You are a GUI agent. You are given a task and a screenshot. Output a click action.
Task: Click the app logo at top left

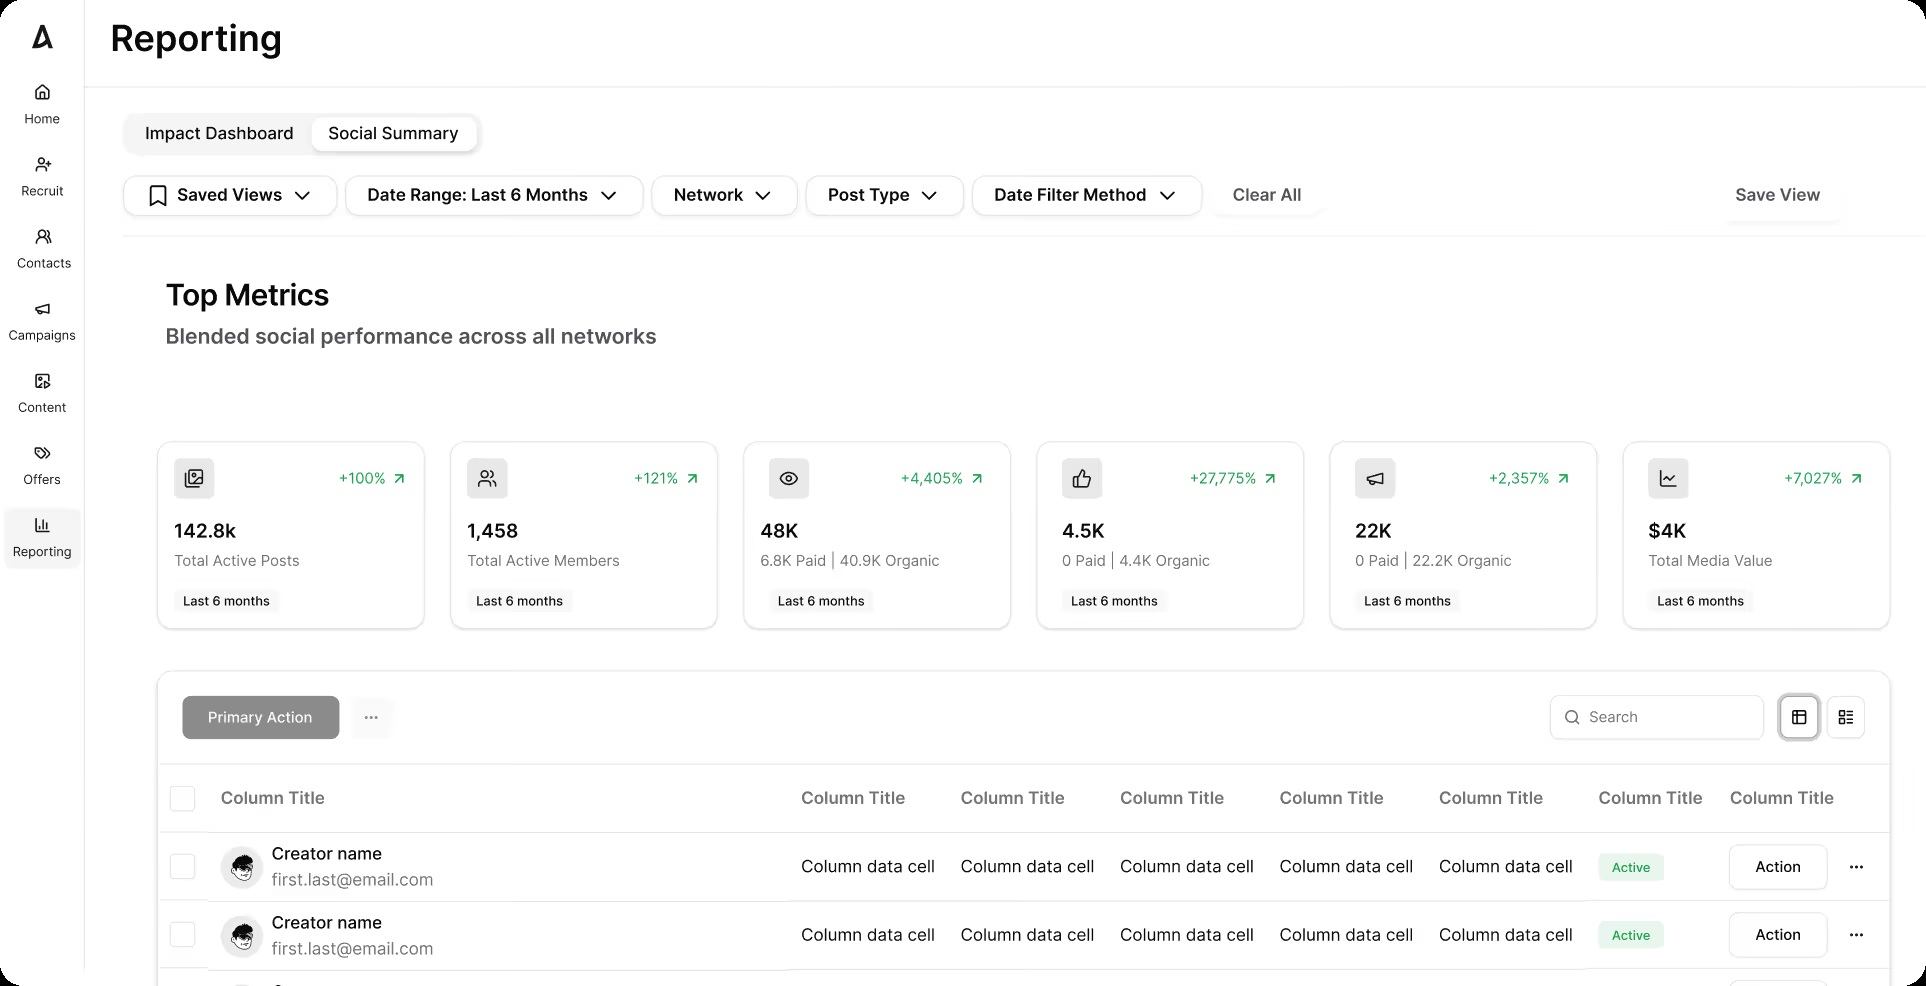click(42, 37)
